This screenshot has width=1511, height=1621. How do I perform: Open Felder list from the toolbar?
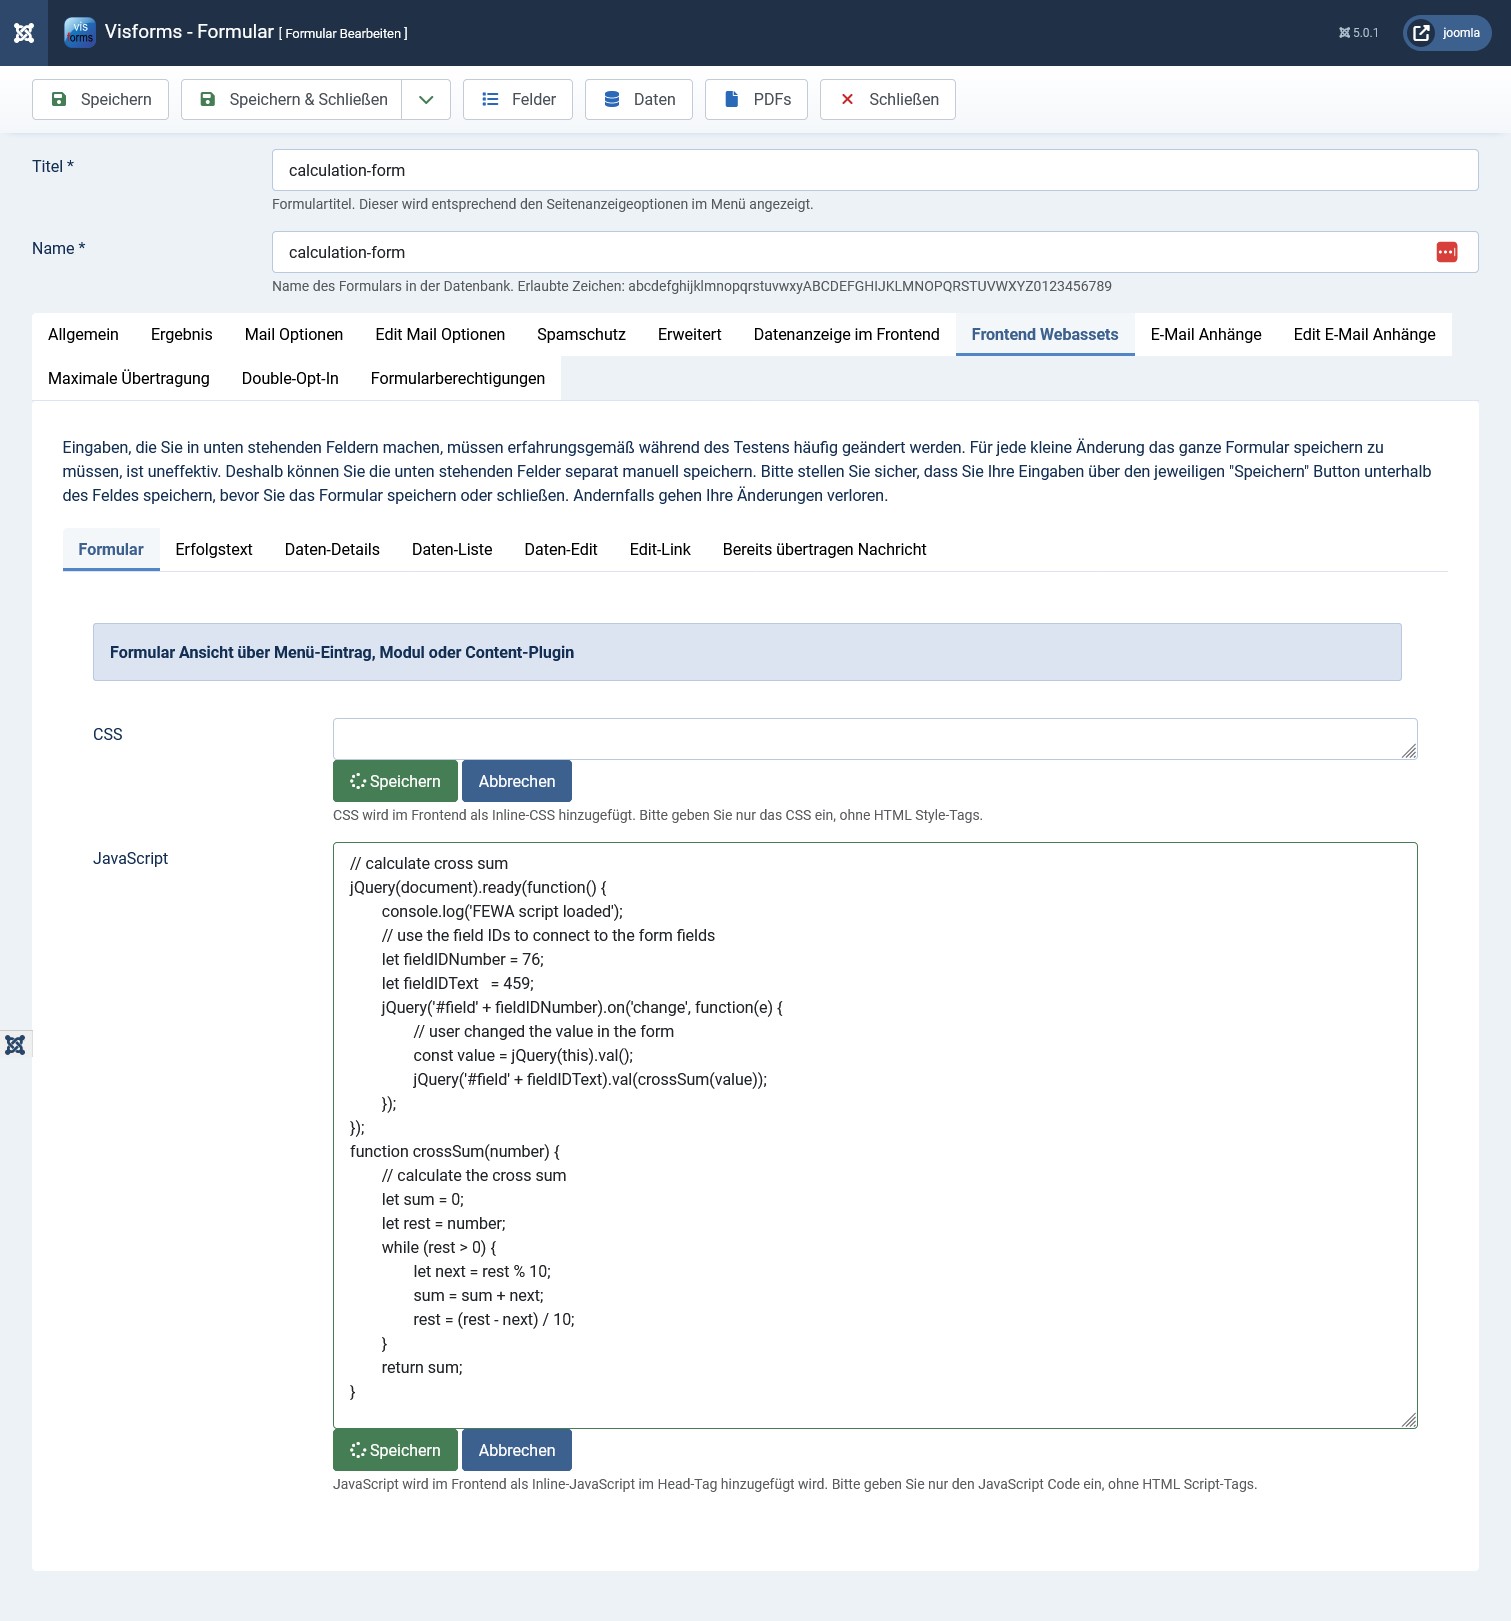coord(517,100)
